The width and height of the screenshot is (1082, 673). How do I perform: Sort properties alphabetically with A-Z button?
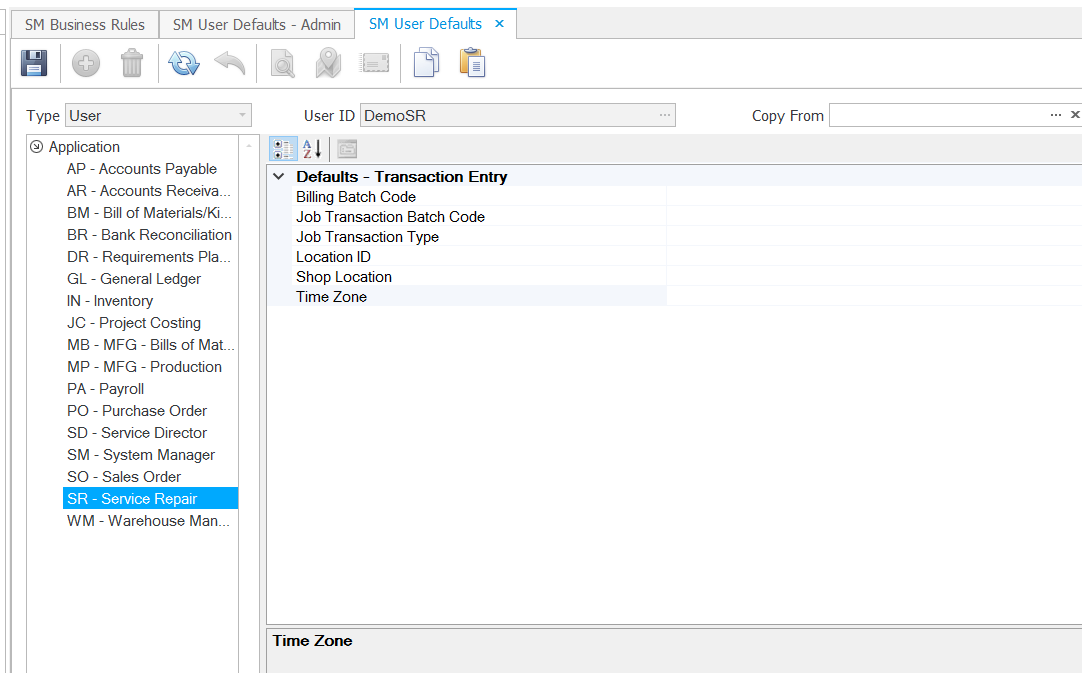tap(312, 149)
